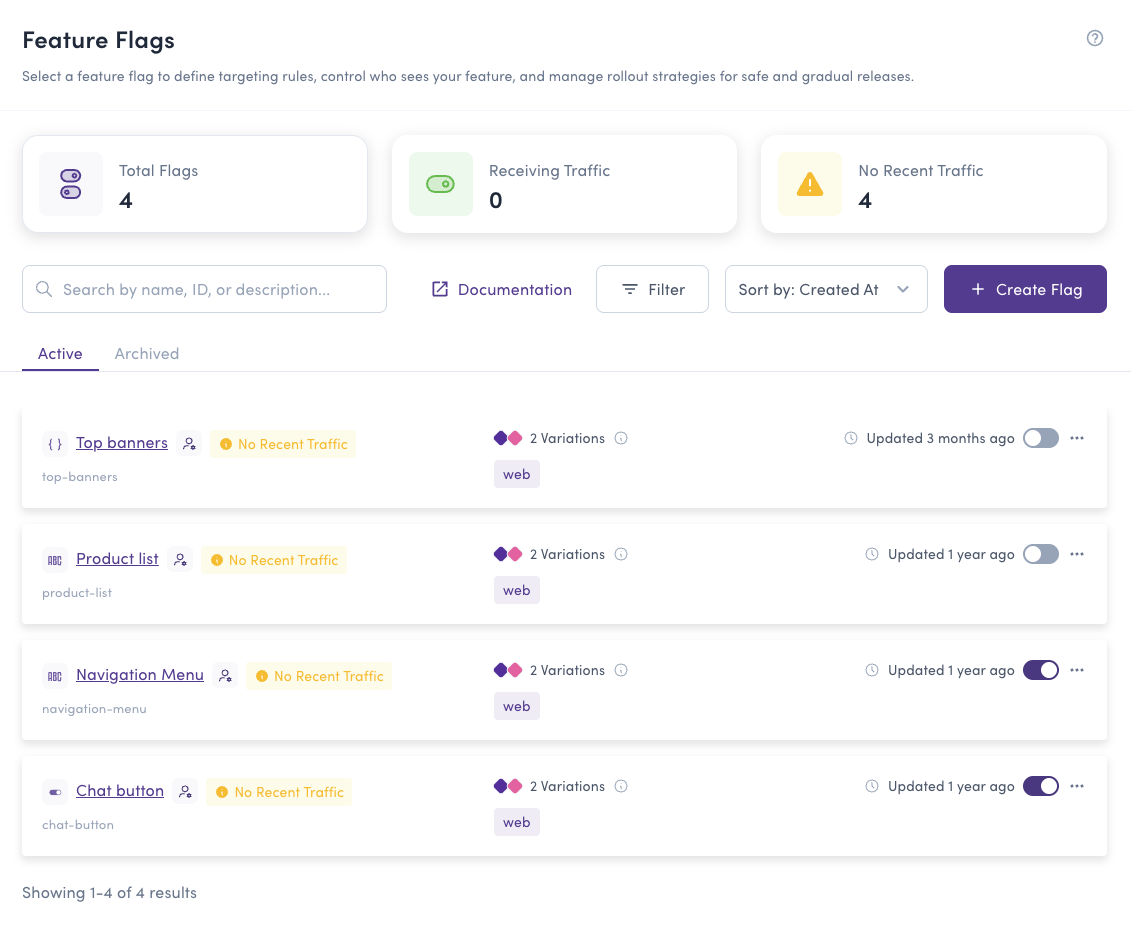Select the Active tab

point(59,353)
